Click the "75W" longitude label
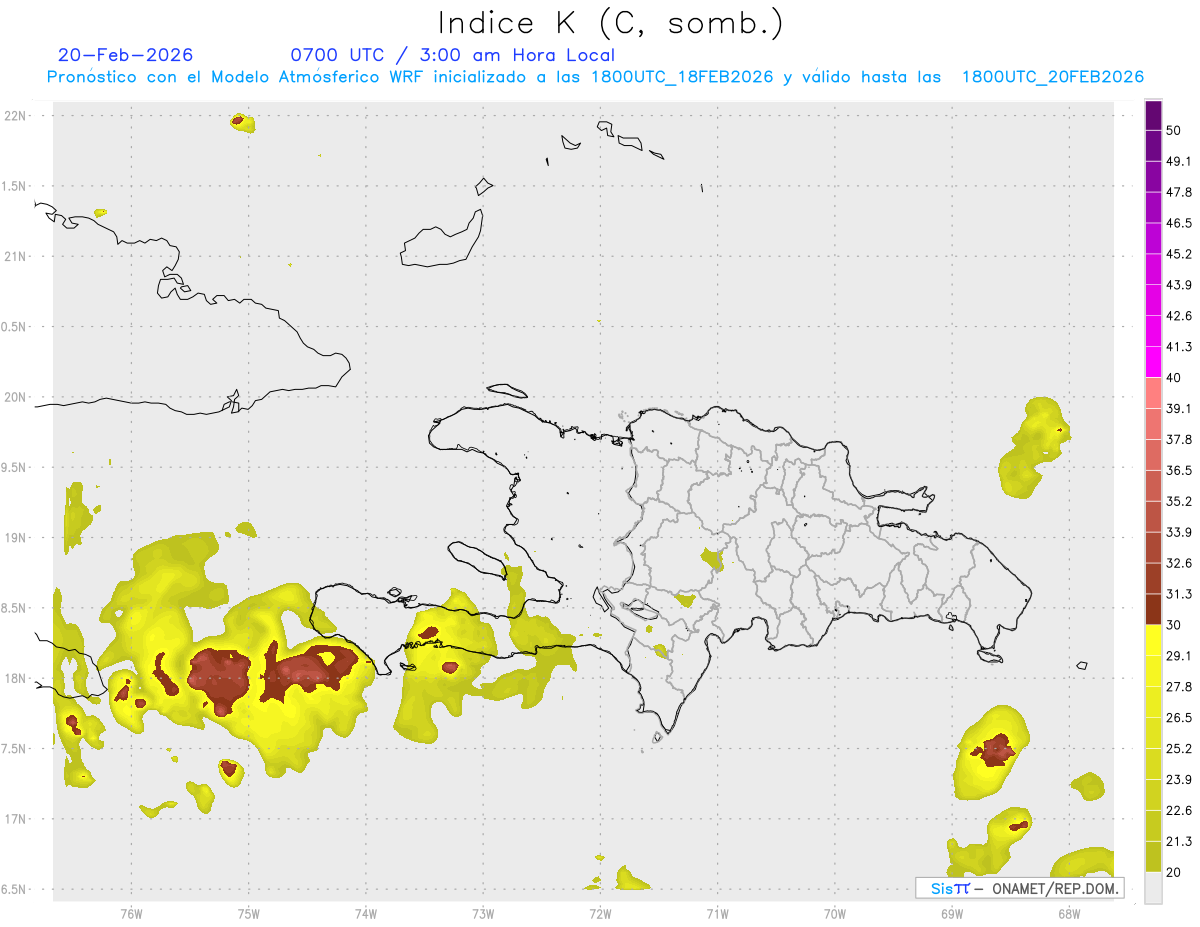1200x927 pixels. click(x=249, y=913)
